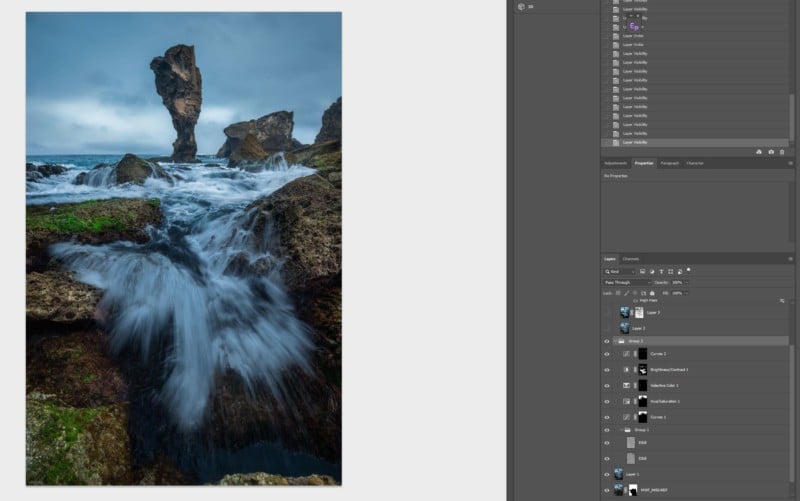Viewport: 800px width, 501px height.
Task: Select the High Pass smart filter entry
Action: click(x=648, y=301)
